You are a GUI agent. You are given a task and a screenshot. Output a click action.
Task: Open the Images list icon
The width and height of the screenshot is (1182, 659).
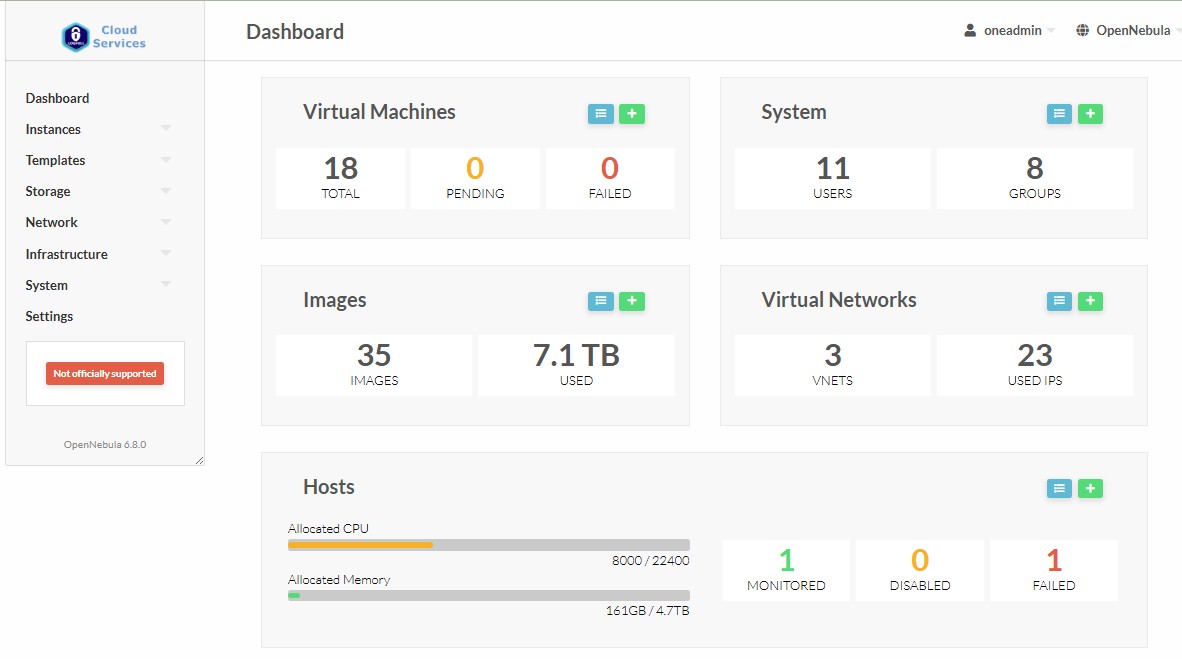pos(600,301)
